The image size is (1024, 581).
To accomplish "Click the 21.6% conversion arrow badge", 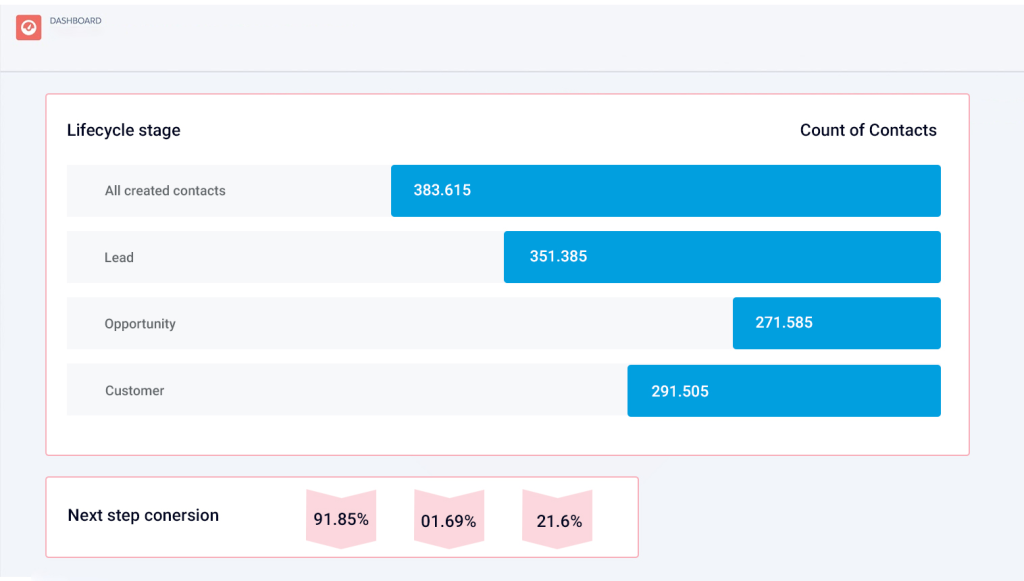I will point(558,519).
